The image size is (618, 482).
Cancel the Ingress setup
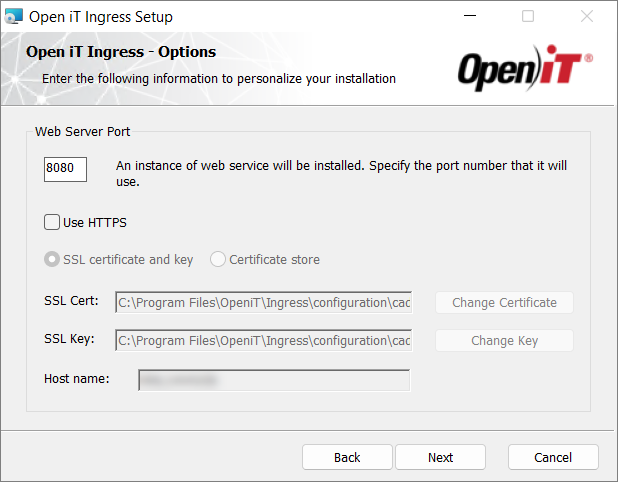(x=553, y=457)
